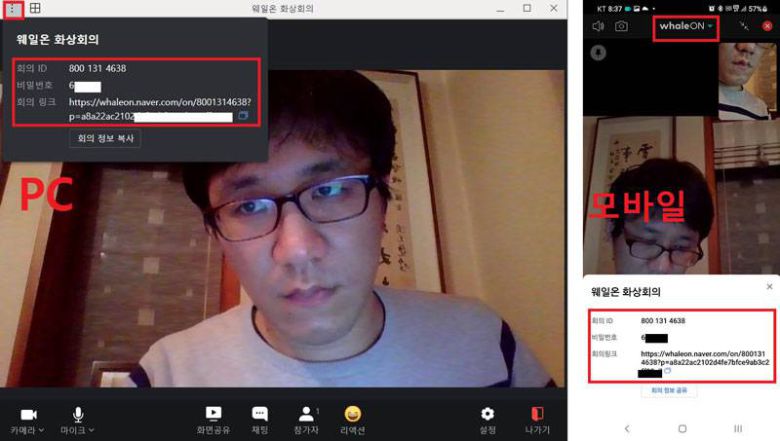Click the 화면공유 screen share icon
Viewport: 780px width, 441px height.
click(213, 413)
